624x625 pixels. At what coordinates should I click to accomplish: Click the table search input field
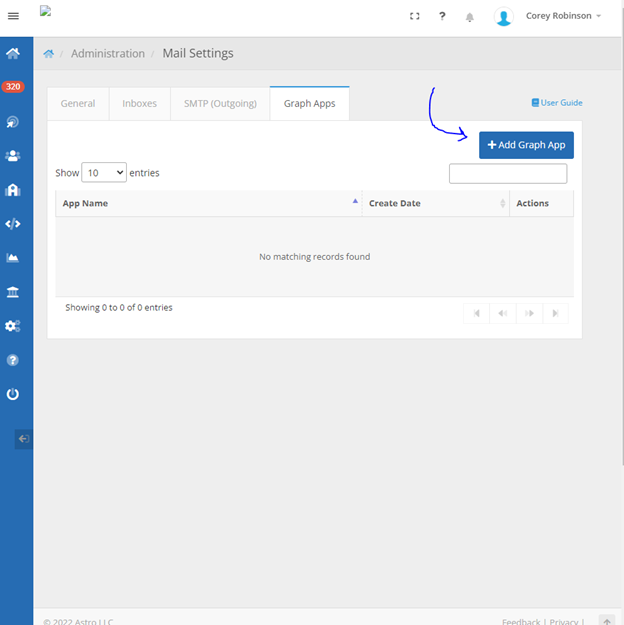pos(508,174)
